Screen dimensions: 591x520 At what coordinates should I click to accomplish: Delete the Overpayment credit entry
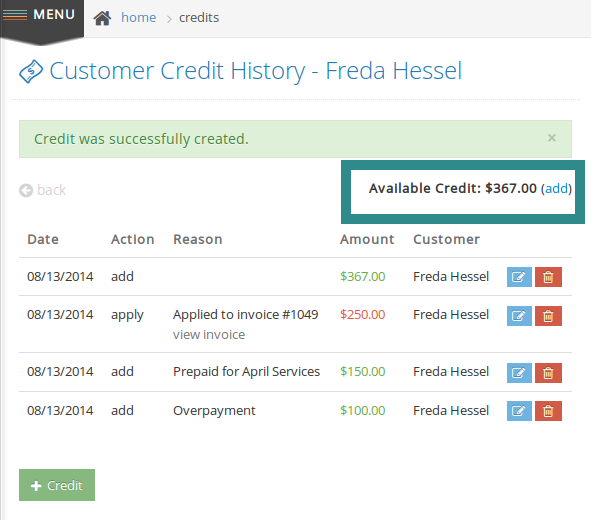548,411
